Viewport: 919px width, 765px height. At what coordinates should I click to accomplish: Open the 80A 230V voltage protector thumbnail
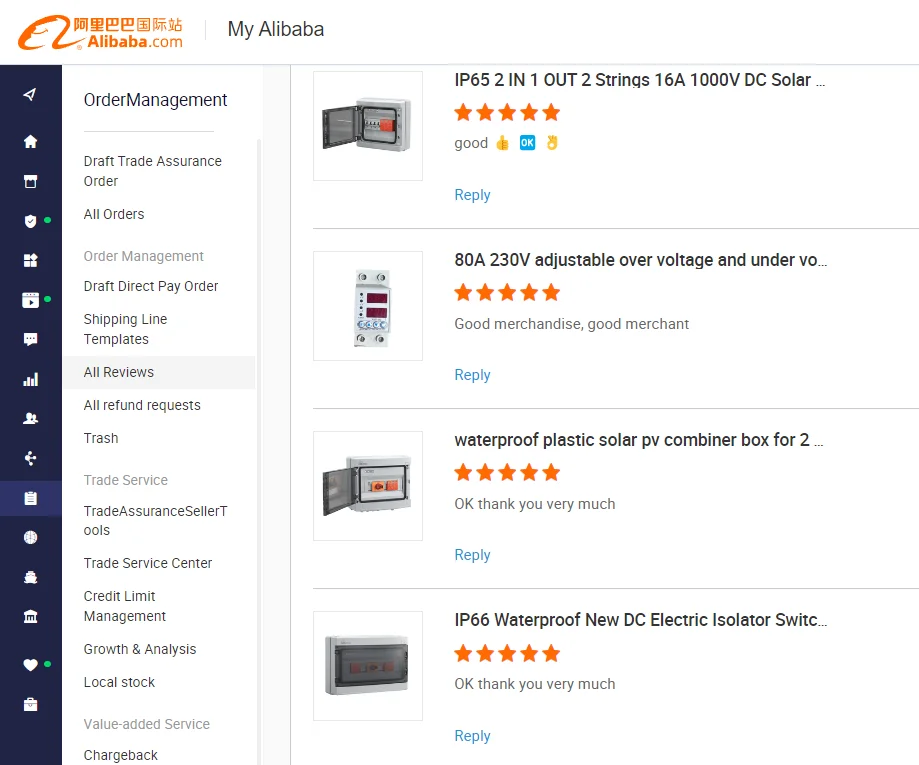368,306
